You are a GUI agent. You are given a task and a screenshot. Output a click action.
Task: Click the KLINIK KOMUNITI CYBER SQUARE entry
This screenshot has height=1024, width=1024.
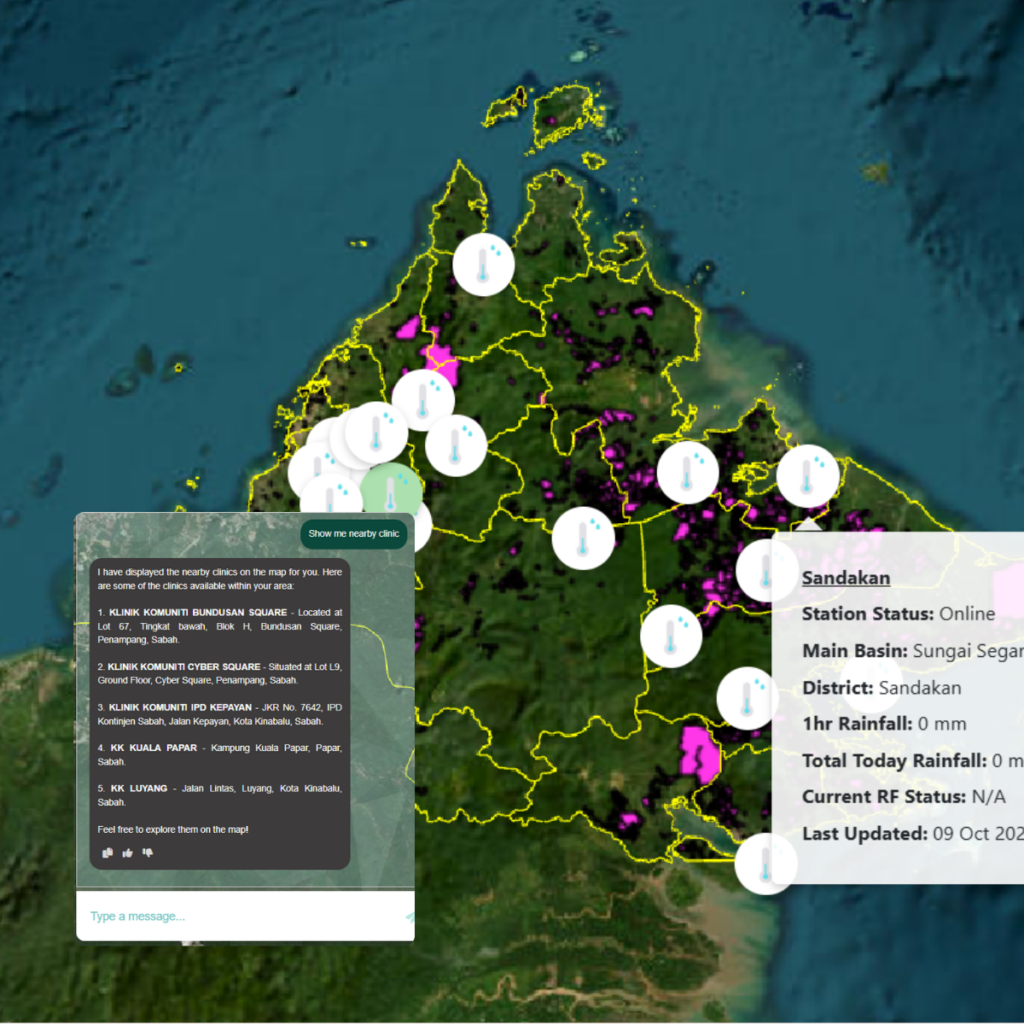pos(219,673)
